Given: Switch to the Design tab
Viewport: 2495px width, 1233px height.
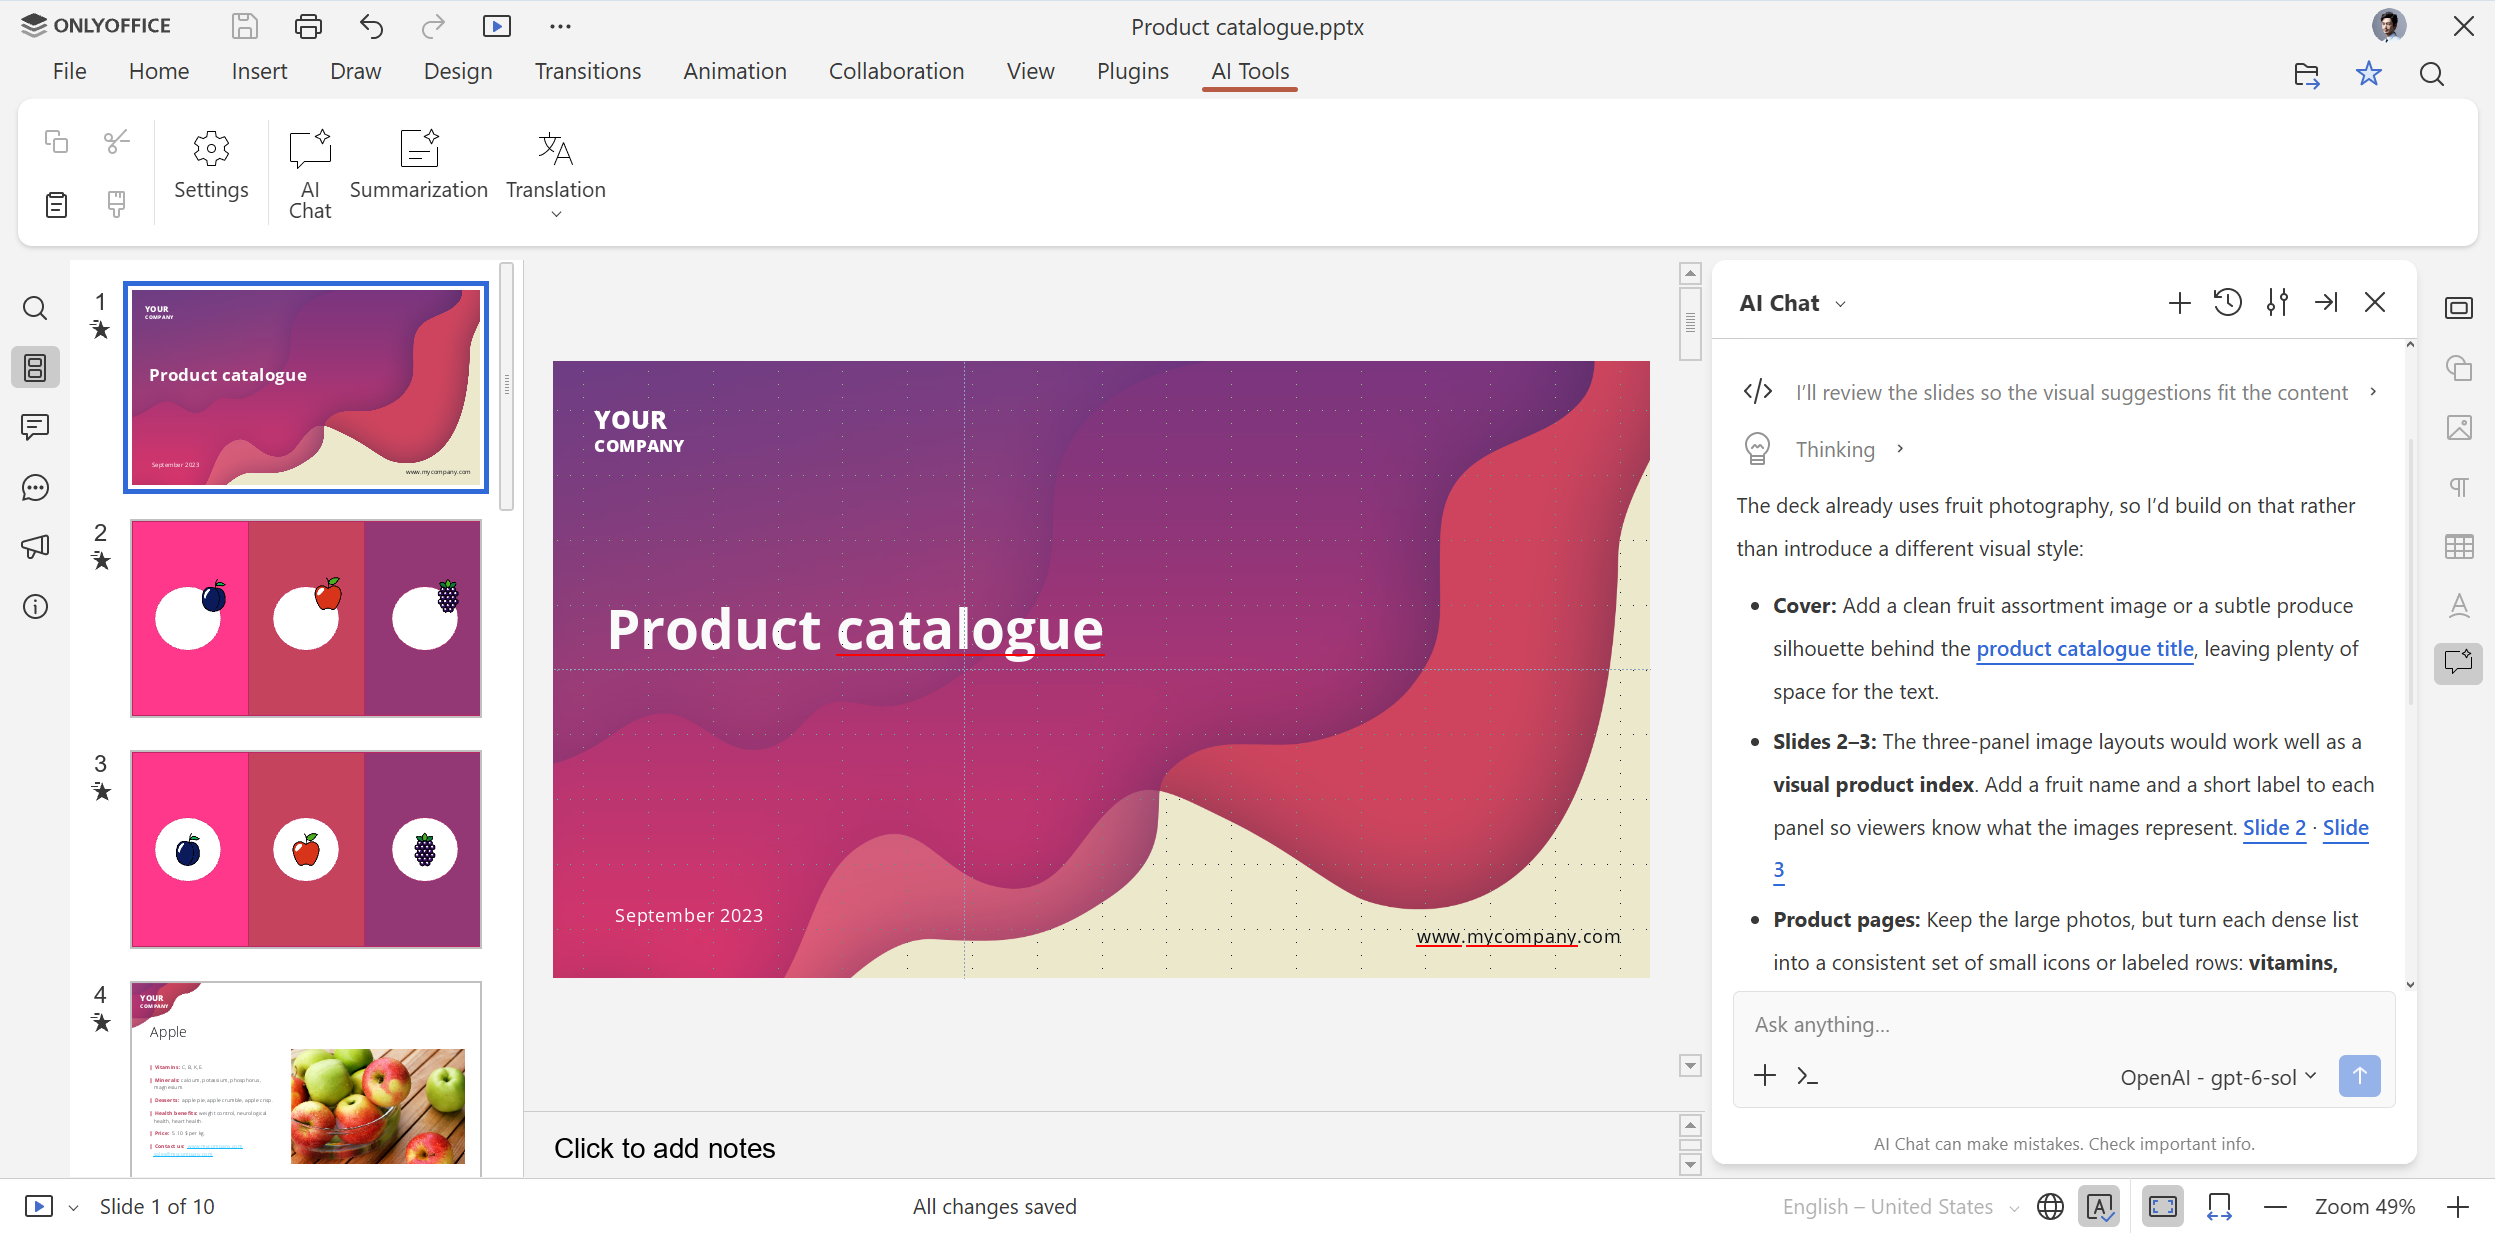Looking at the screenshot, I should pyautogui.click(x=458, y=72).
